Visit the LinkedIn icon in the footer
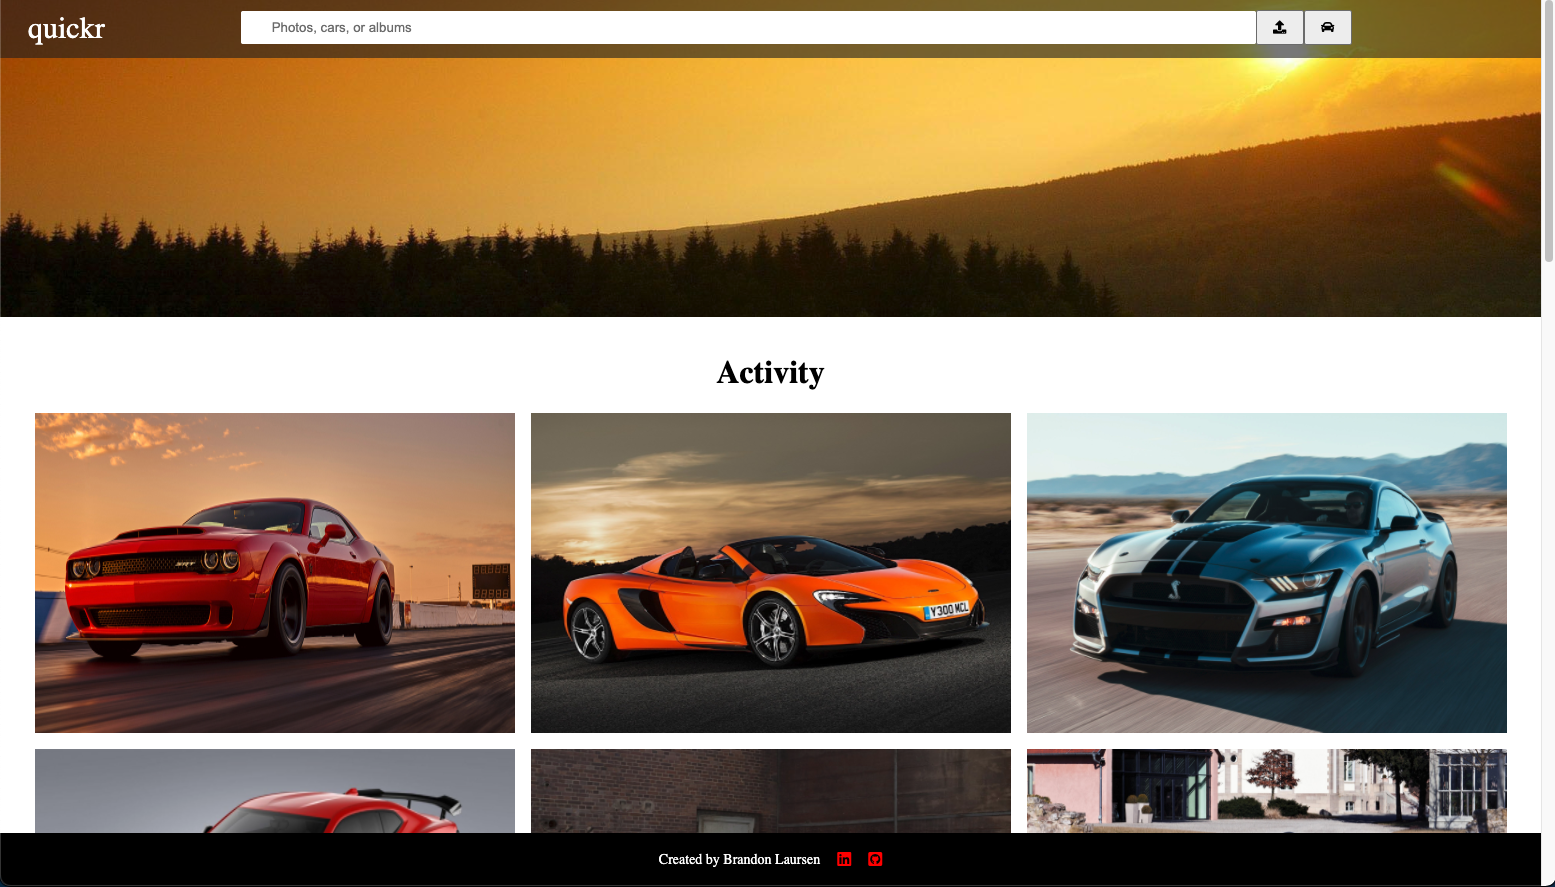 [x=844, y=859]
